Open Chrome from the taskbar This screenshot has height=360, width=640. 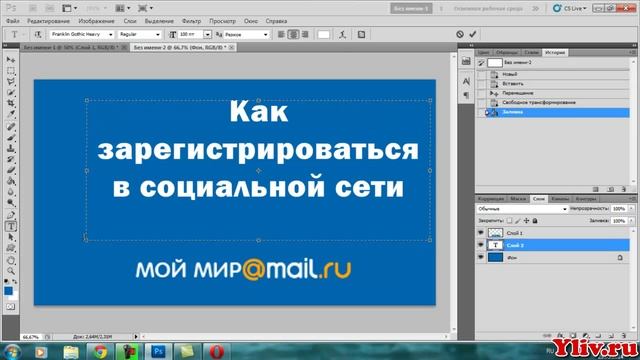tap(100, 351)
